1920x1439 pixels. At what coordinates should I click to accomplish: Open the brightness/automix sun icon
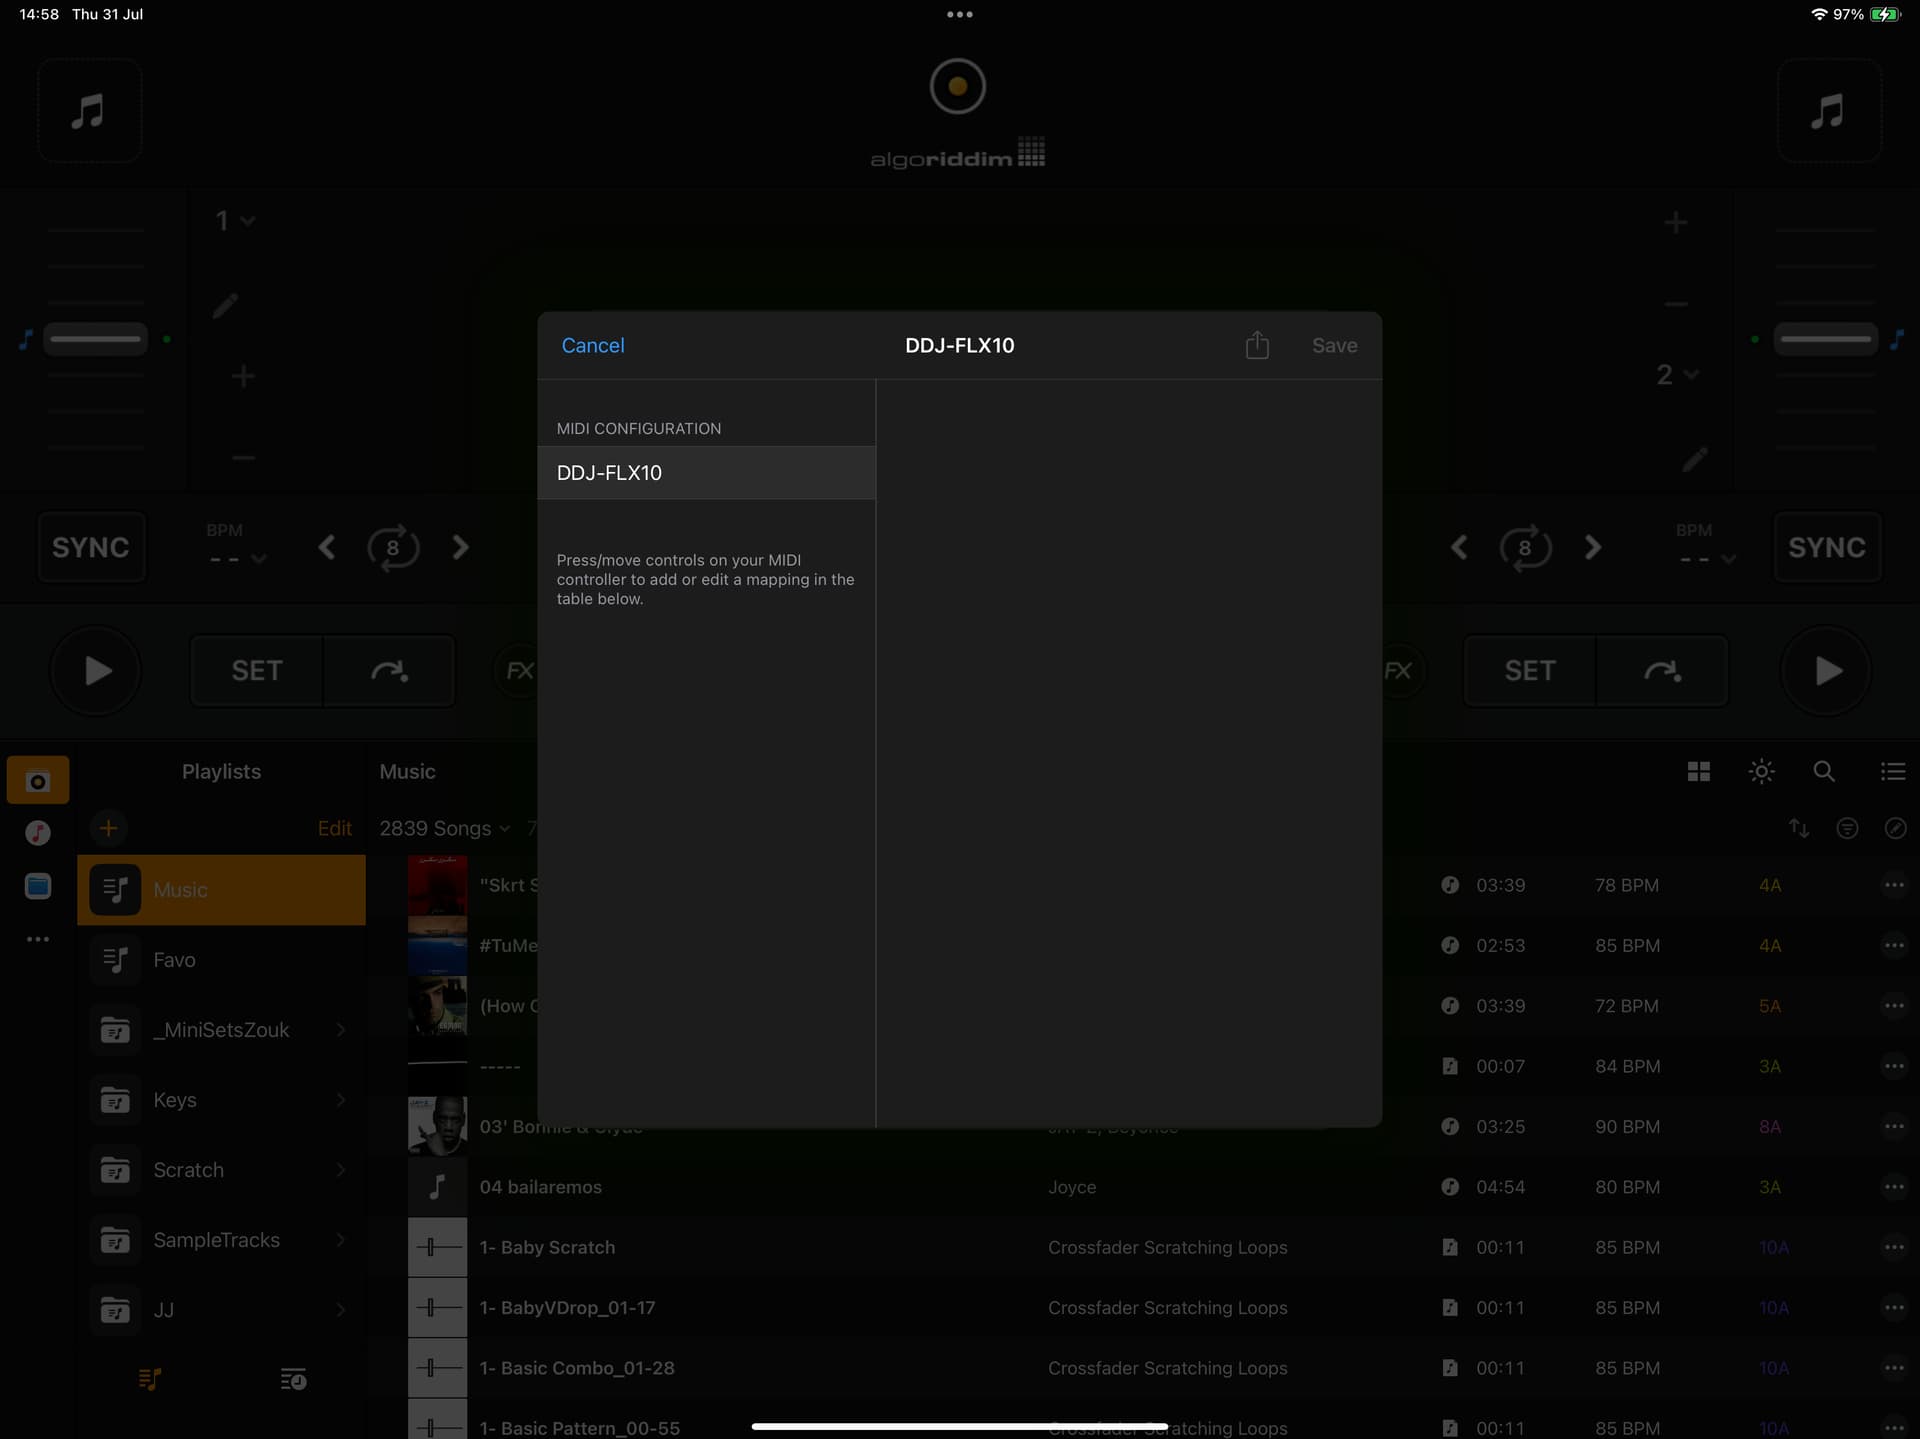1761,771
